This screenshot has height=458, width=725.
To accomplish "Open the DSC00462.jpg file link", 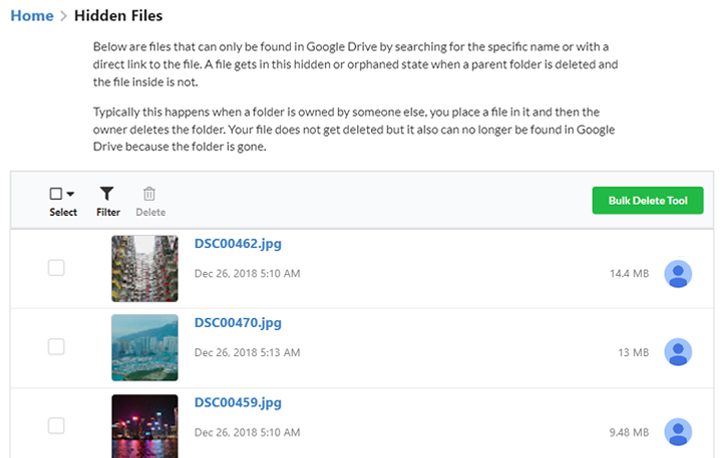I will (x=238, y=244).
